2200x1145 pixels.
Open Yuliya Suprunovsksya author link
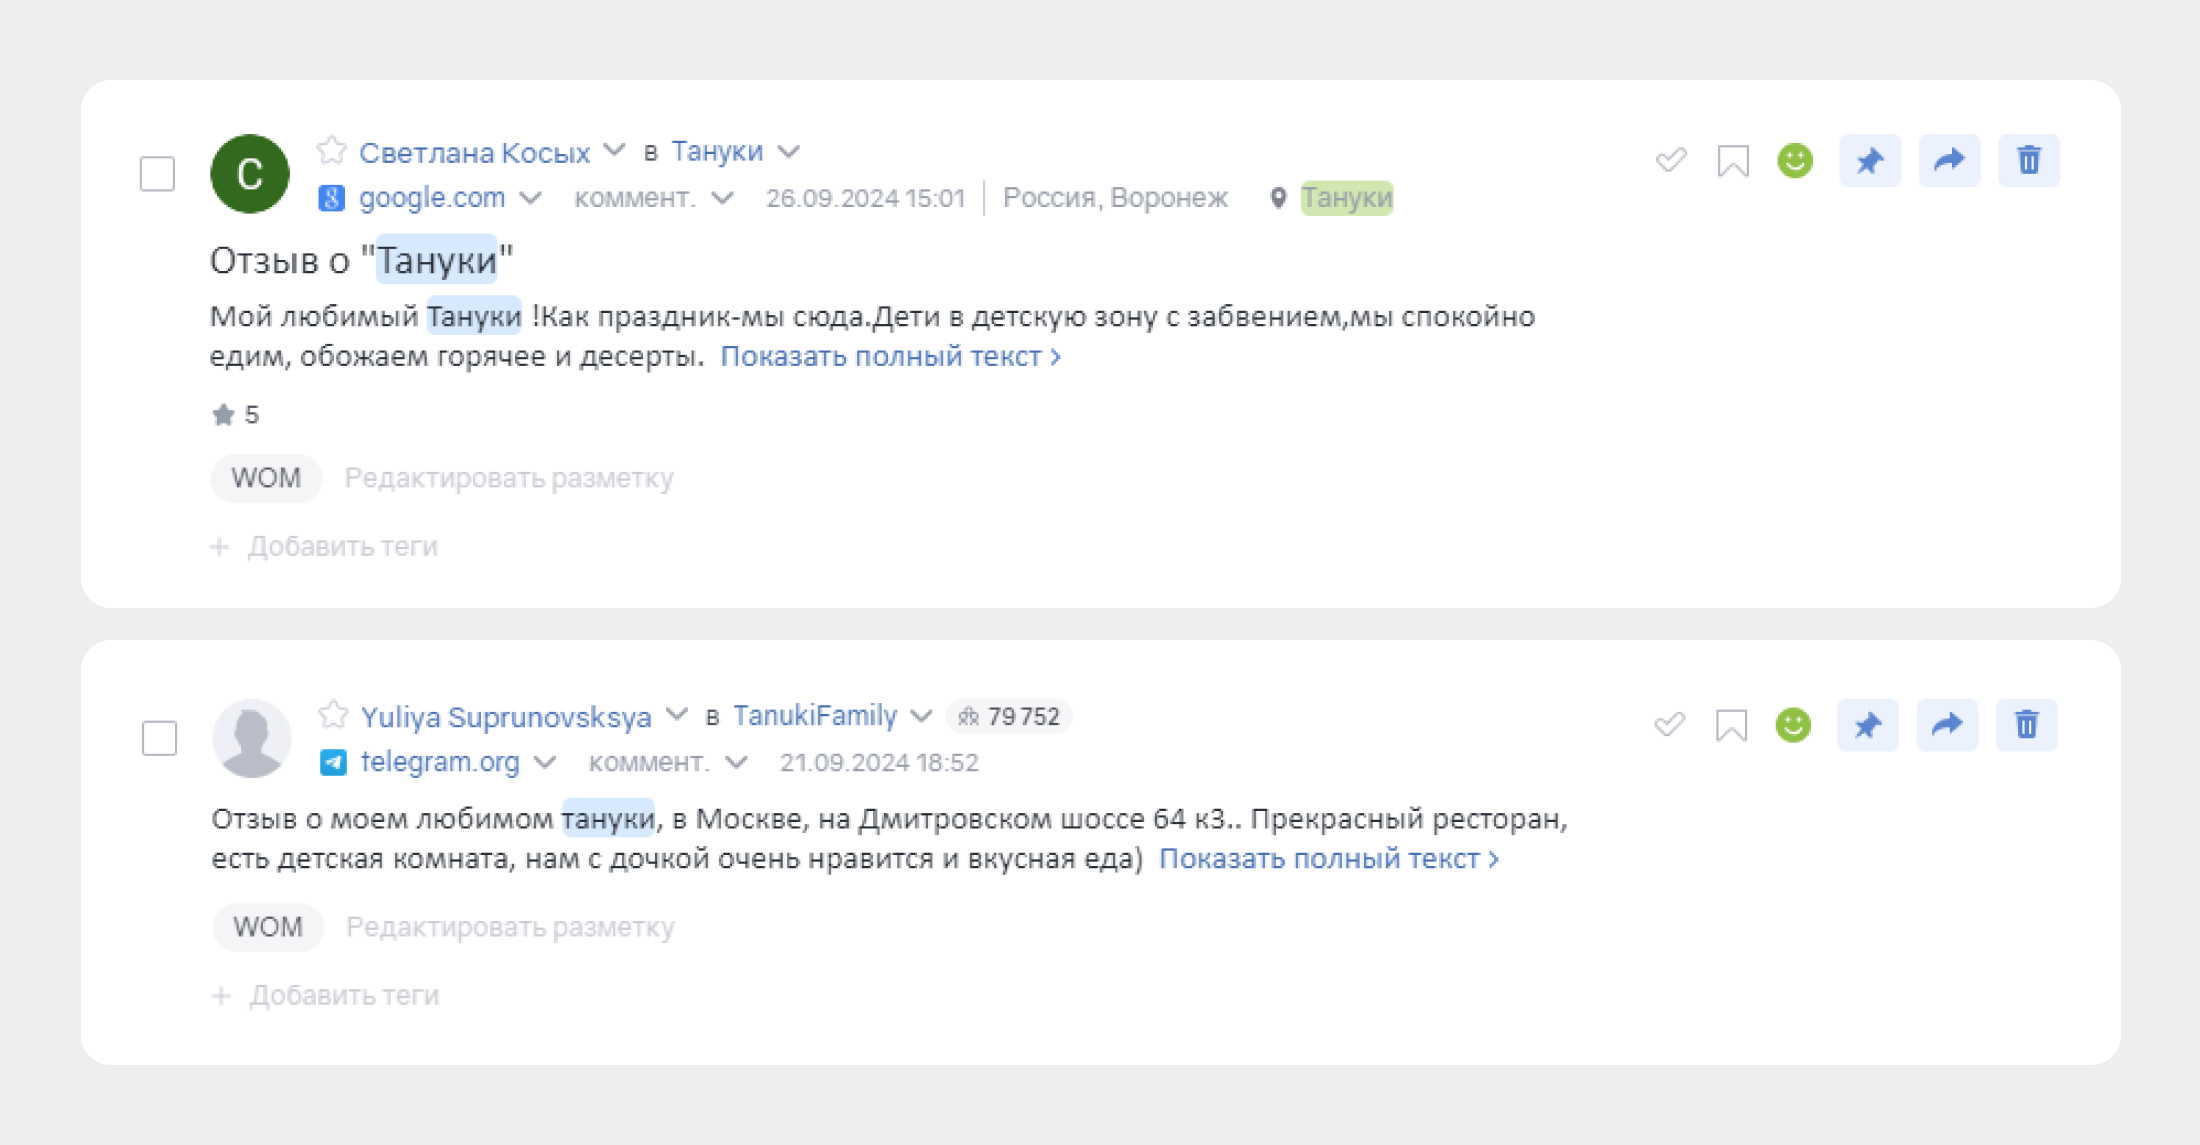pyautogui.click(x=506, y=717)
